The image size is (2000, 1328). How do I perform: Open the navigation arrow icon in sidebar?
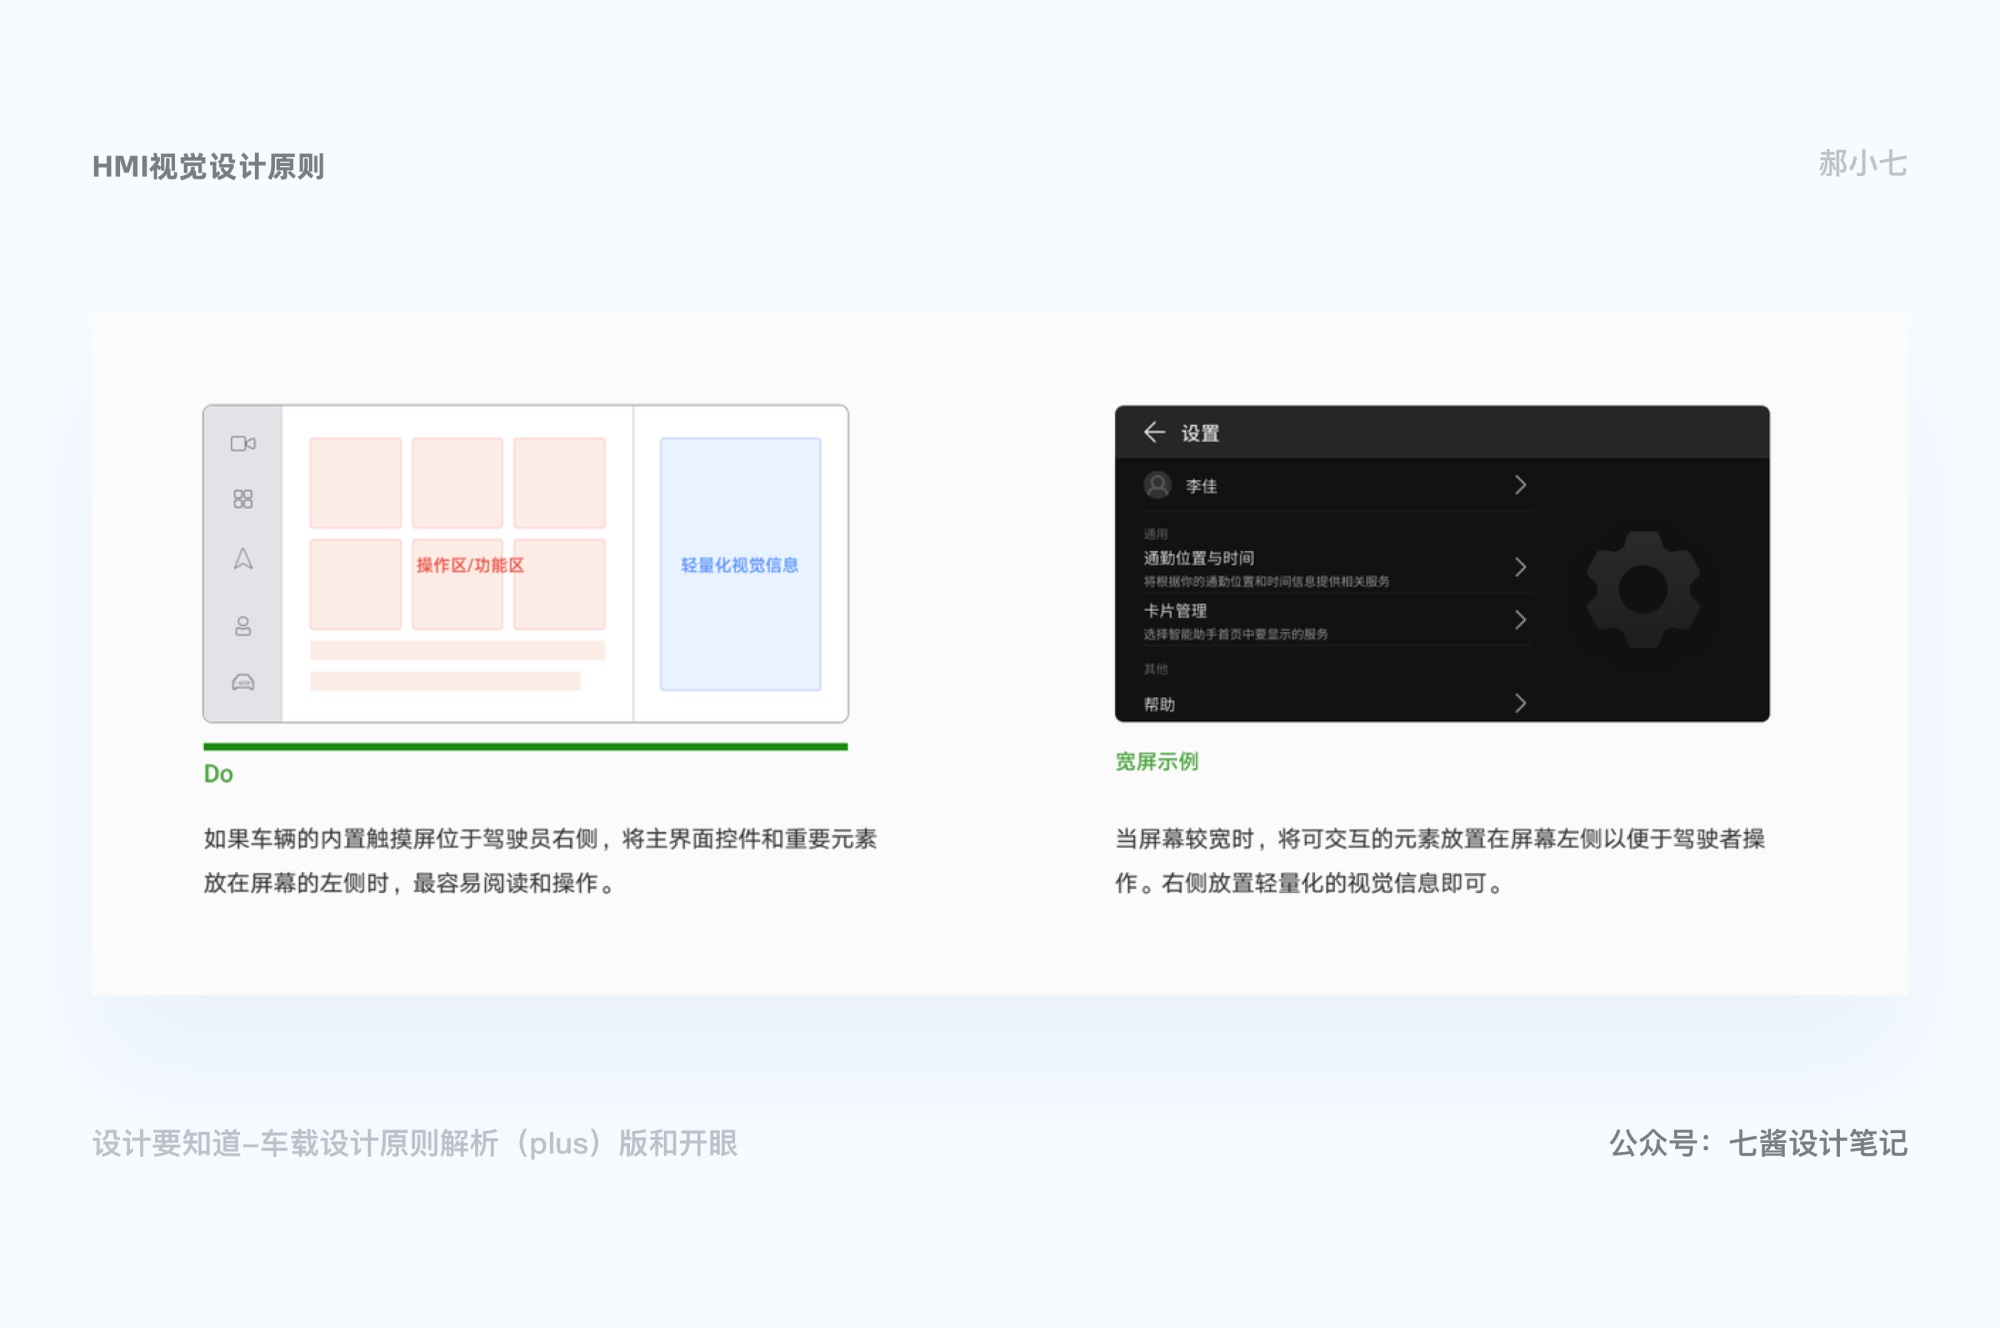243,559
